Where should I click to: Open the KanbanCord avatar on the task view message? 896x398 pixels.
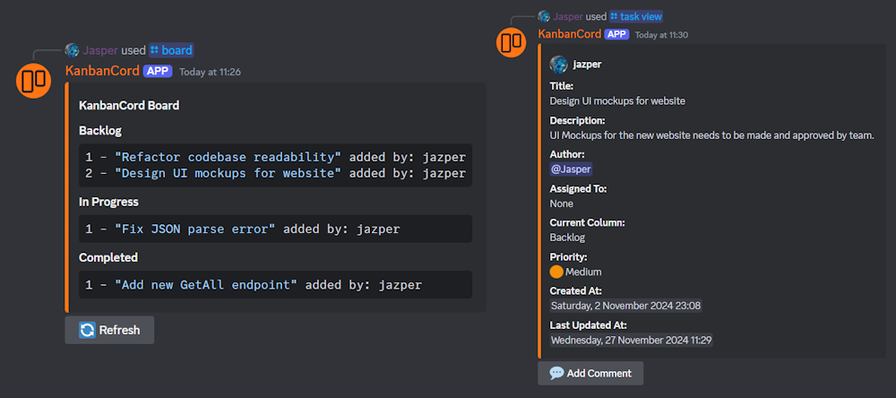pyautogui.click(x=511, y=42)
